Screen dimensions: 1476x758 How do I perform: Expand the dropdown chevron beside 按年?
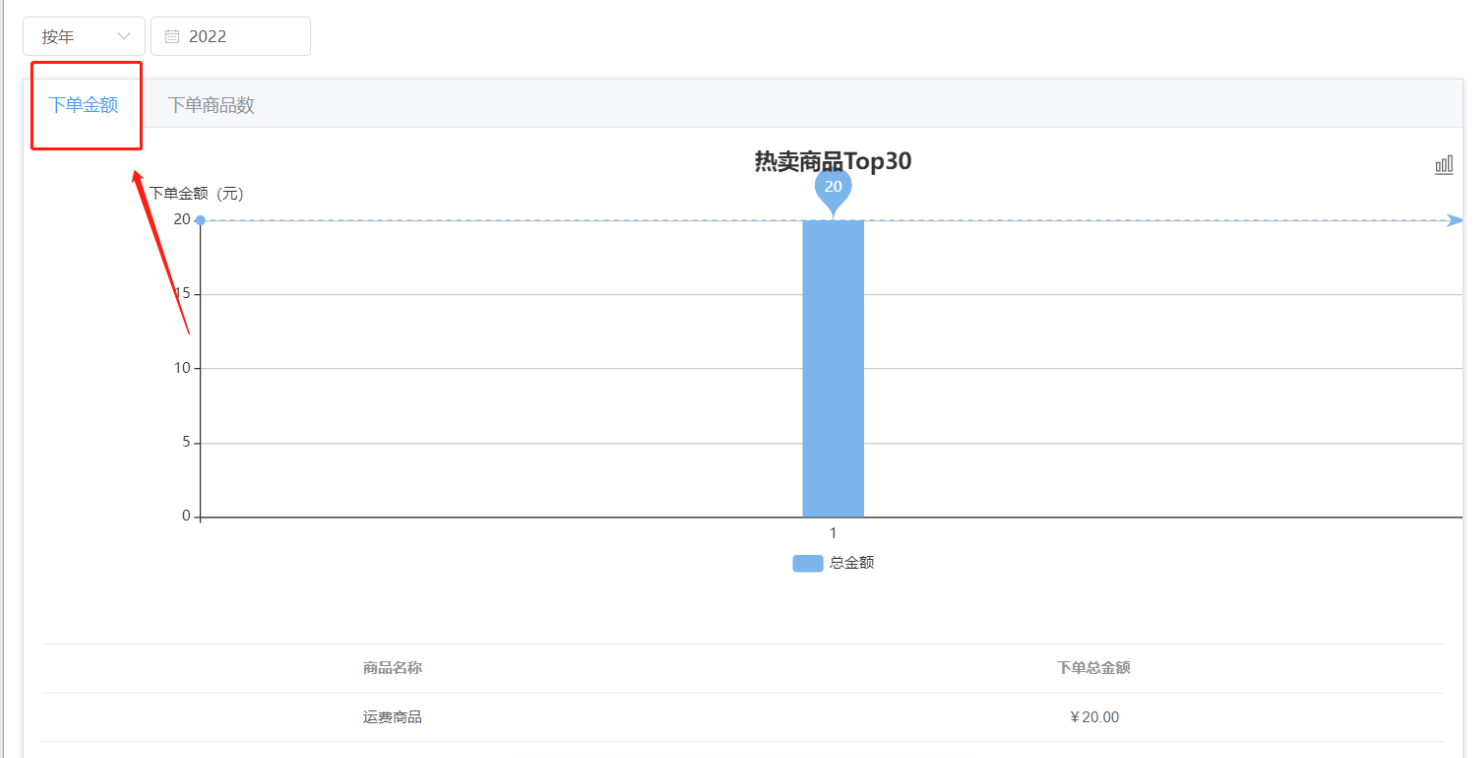pyautogui.click(x=124, y=36)
